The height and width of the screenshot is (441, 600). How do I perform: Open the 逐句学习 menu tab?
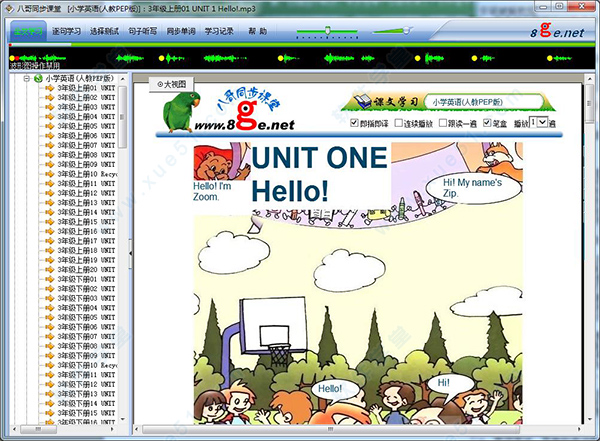pyautogui.click(x=64, y=32)
